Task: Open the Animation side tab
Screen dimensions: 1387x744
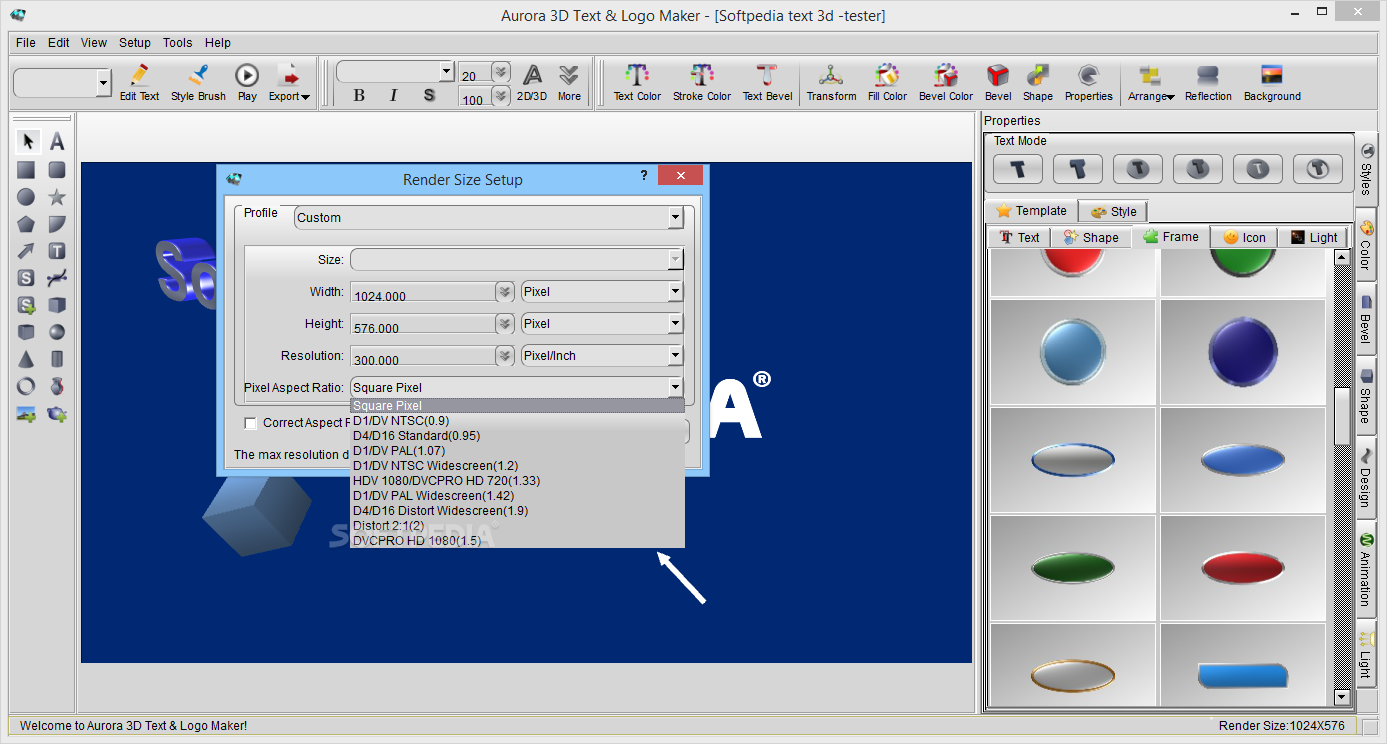Action: (x=1366, y=568)
